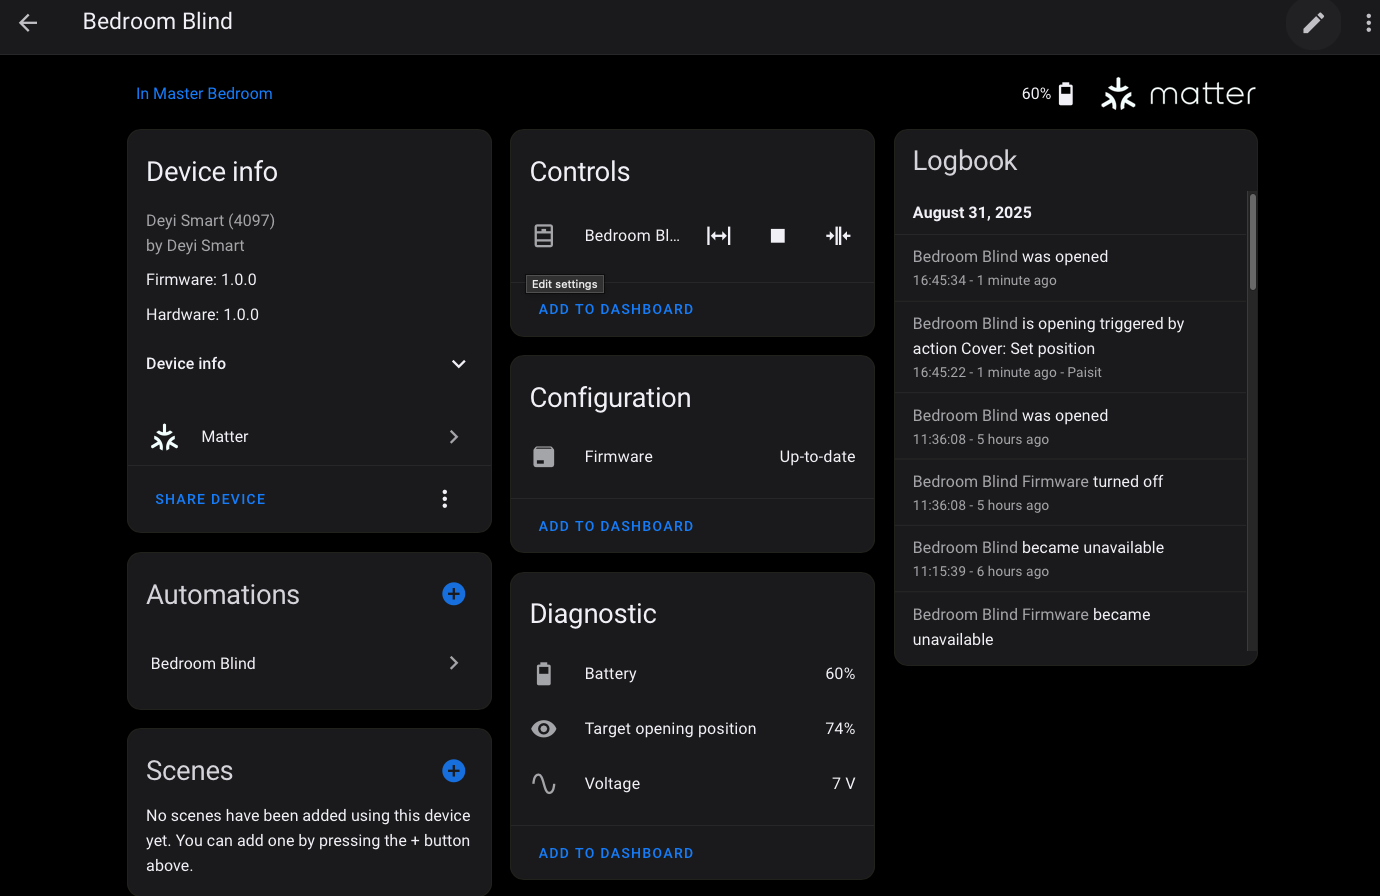The image size is (1380, 896).
Task: Add a new scene with plus icon
Action: (x=453, y=771)
